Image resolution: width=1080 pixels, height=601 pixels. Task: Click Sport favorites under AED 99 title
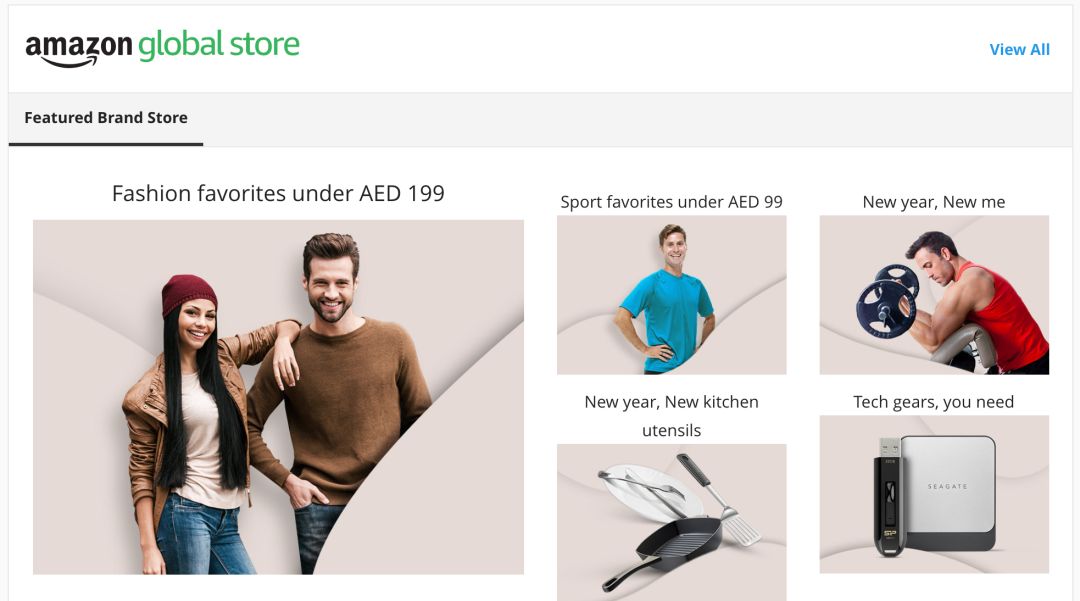pos(672,202)
